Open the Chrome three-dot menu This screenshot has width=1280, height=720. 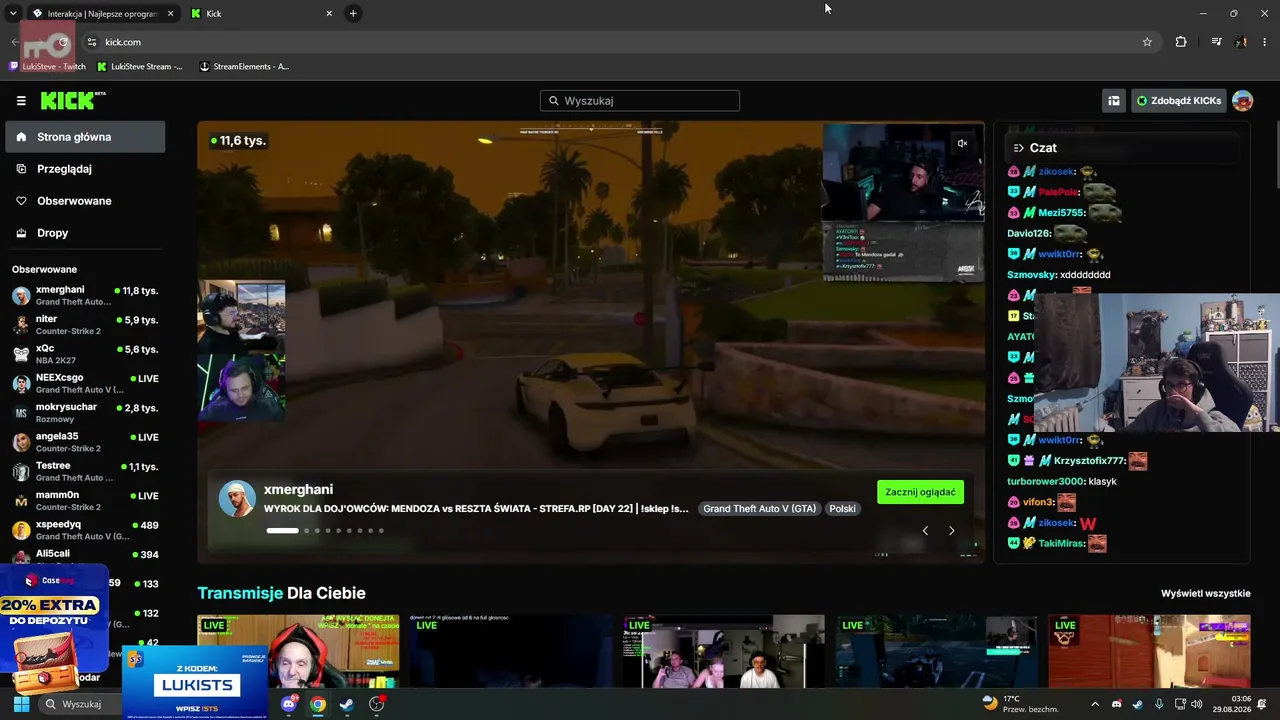tap(1265, 42)
